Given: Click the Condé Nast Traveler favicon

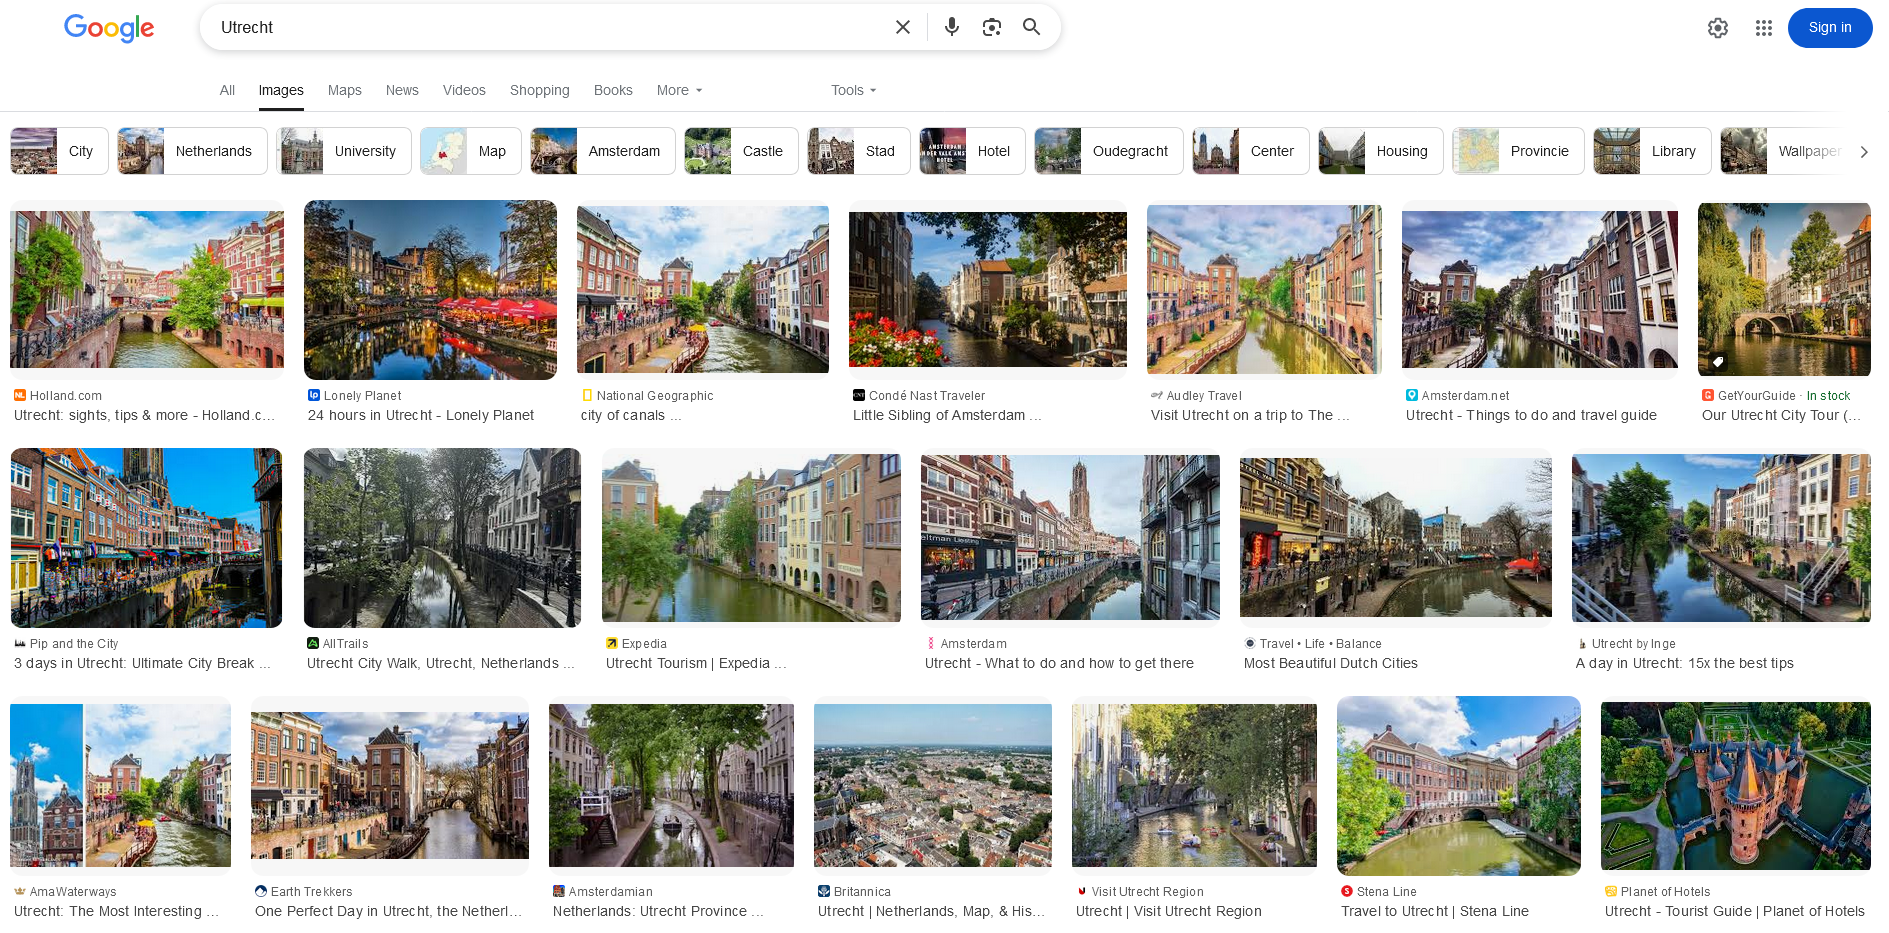Looking at the screenshot, I should [858, 396].
